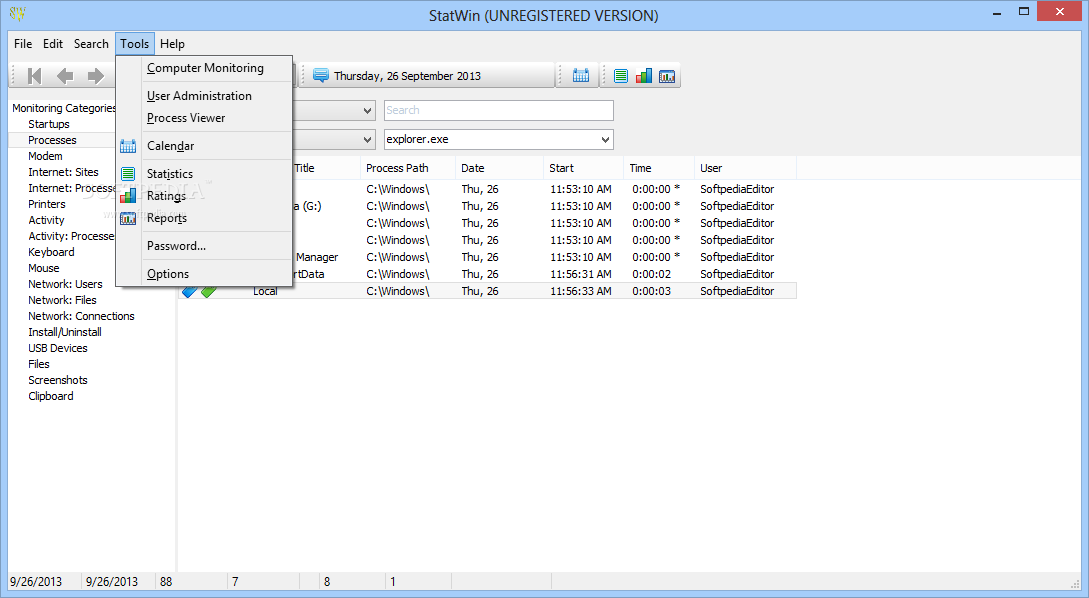
Task: Sort by the Start column header
Action: 583,168
